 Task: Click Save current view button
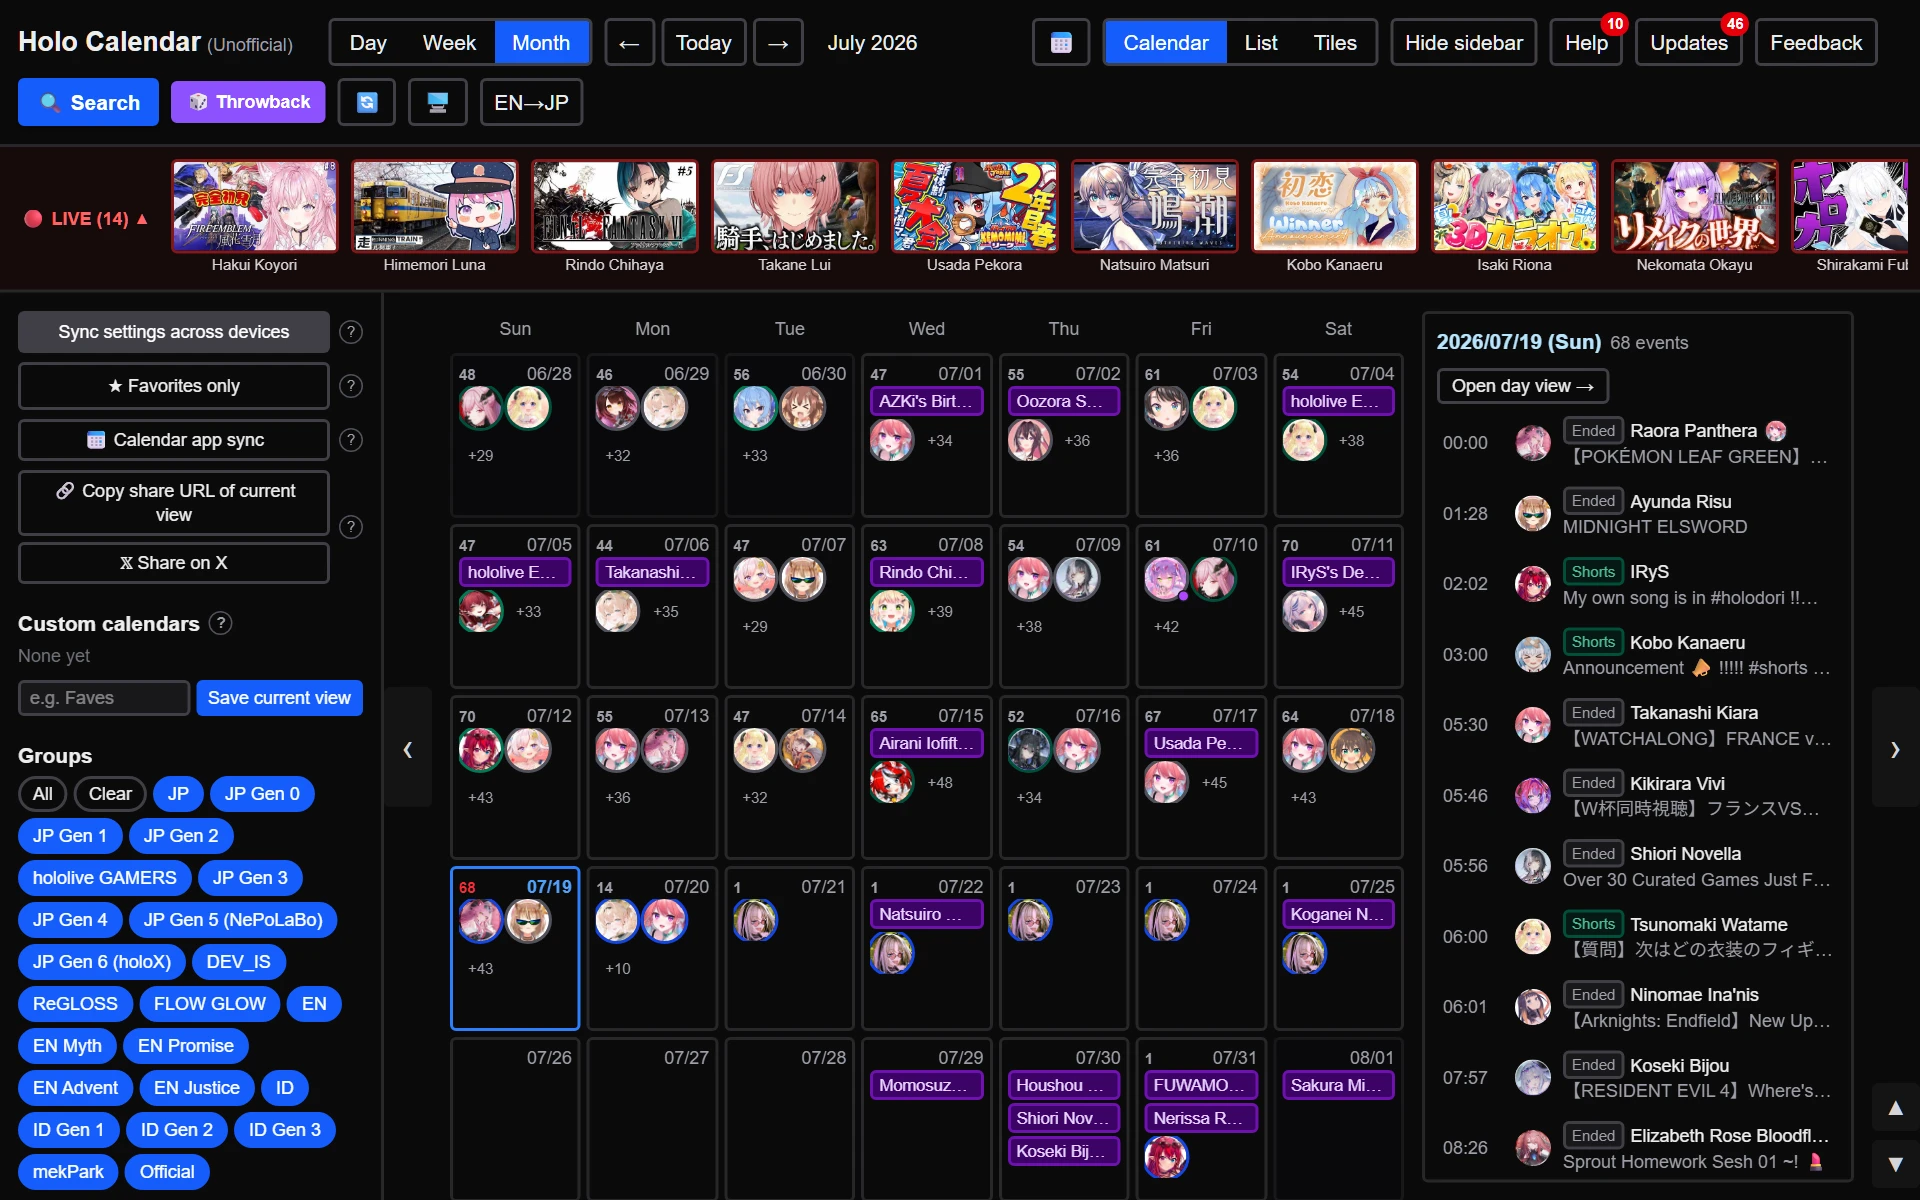coord(279,698)
